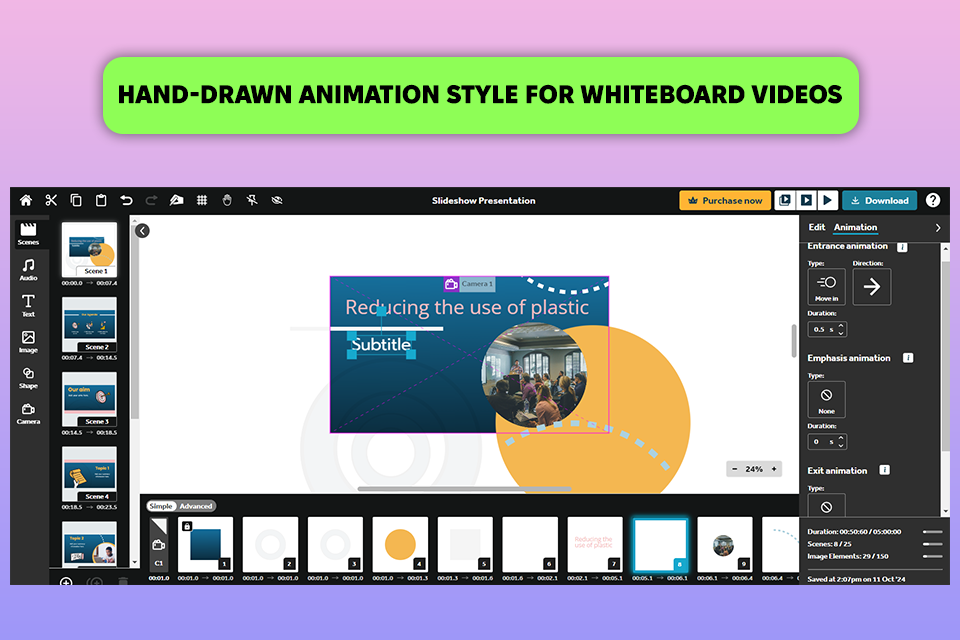
Task: Select the highlighted timeline element 8
Action: pyautogui.click(x=660, y=544)
